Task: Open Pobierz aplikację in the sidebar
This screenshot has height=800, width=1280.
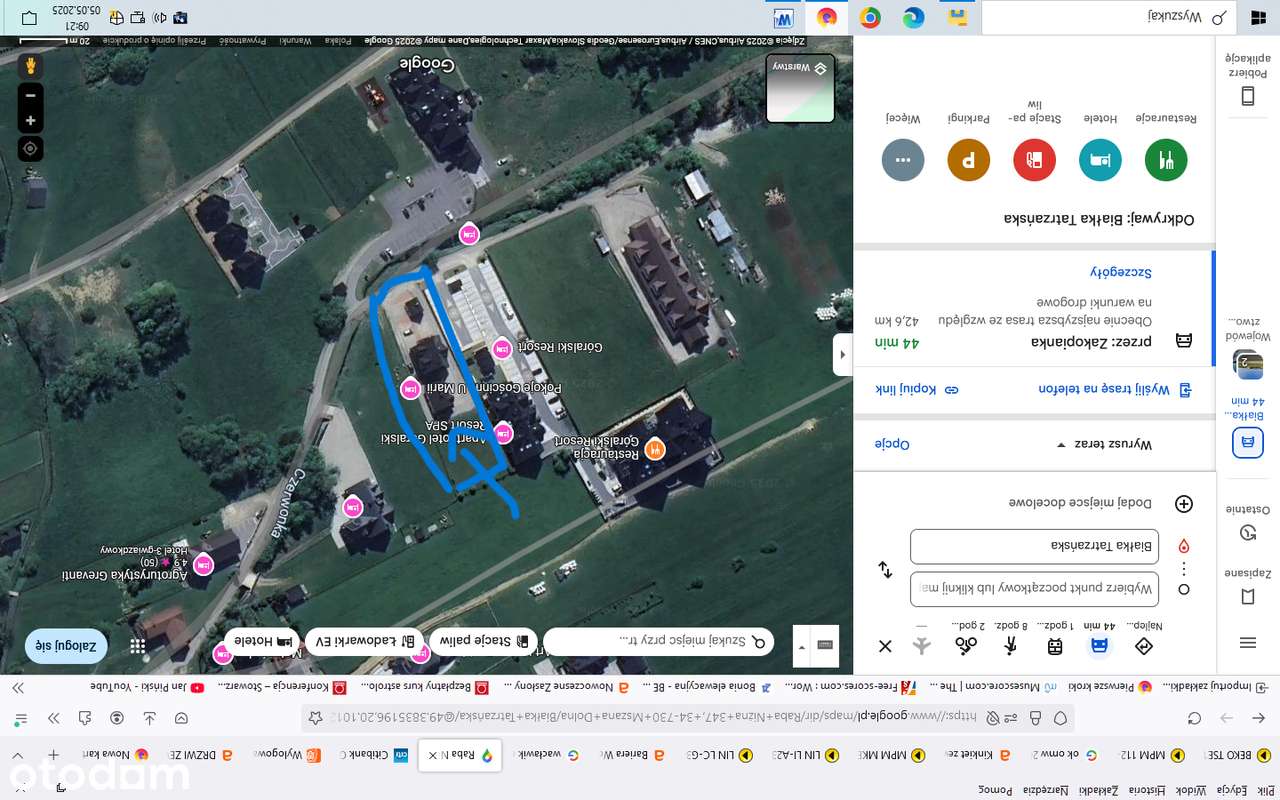Action: (x=1248, y=80)
